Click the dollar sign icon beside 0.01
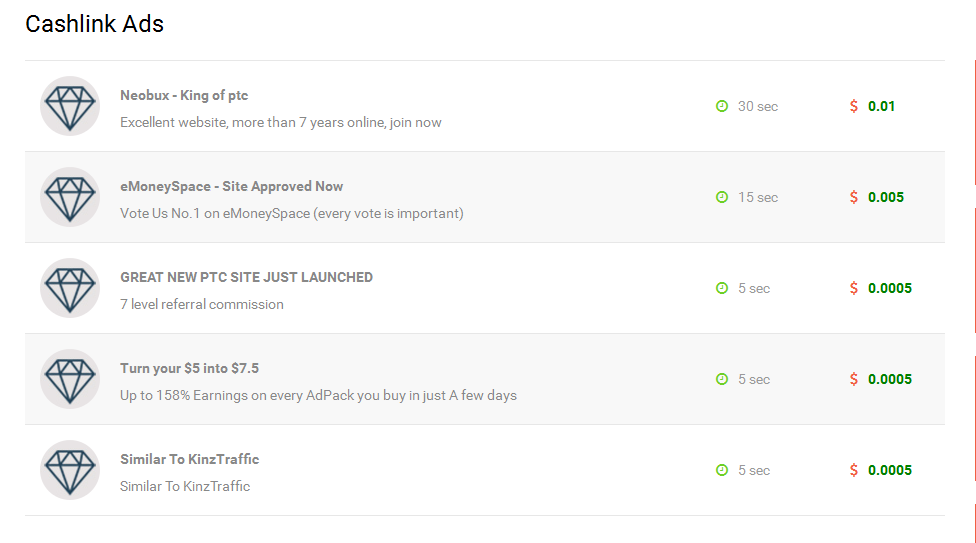This screenshot has height=543, width=976. click(x=853, y=106)
